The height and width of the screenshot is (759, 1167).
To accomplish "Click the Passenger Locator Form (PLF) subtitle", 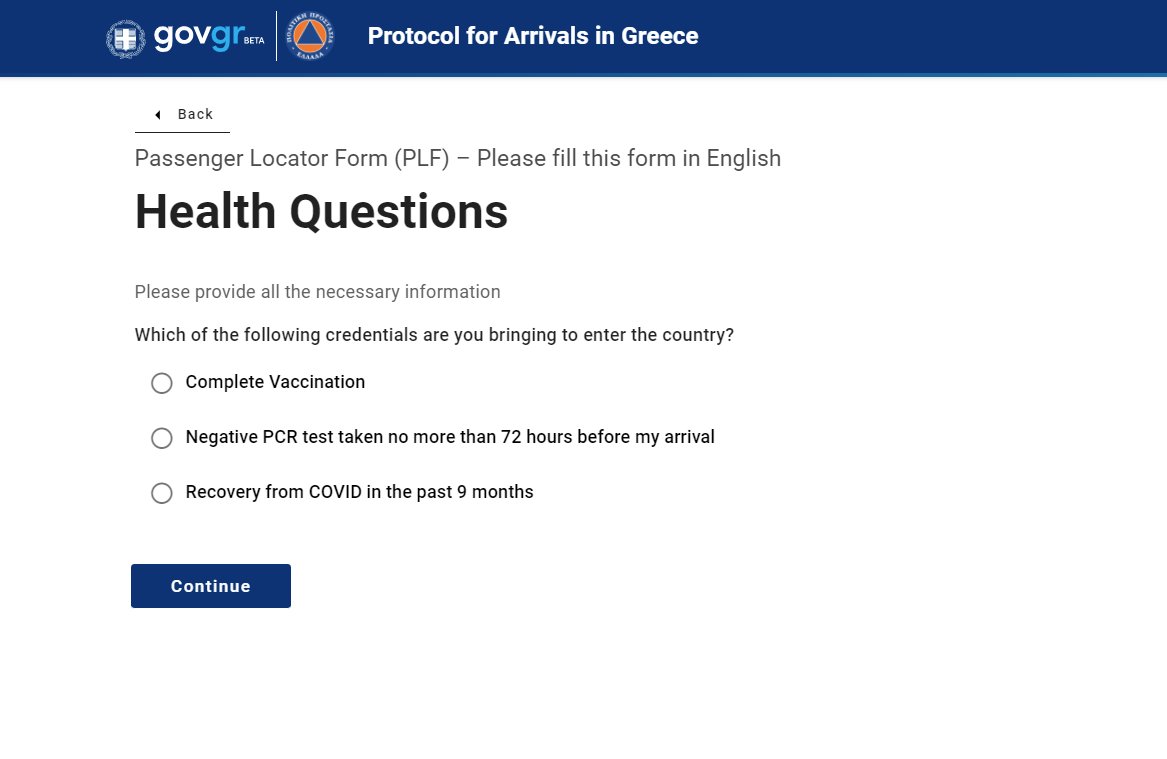I will [x=457, y=158].
